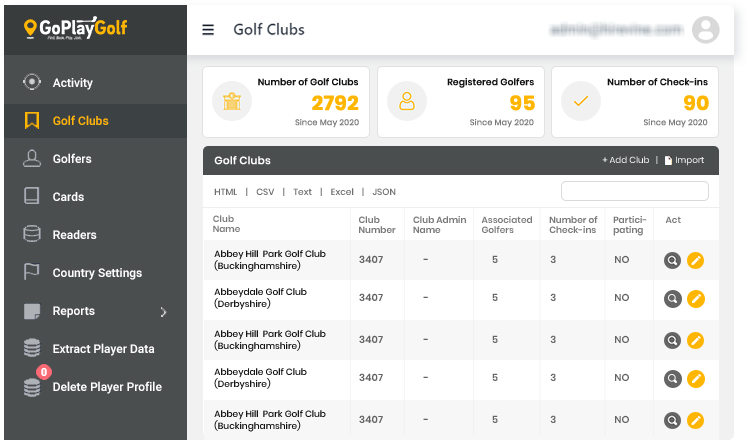Export table as HTML
The width and height of the screenshot is (748, 440).
[x=225, y=192]
